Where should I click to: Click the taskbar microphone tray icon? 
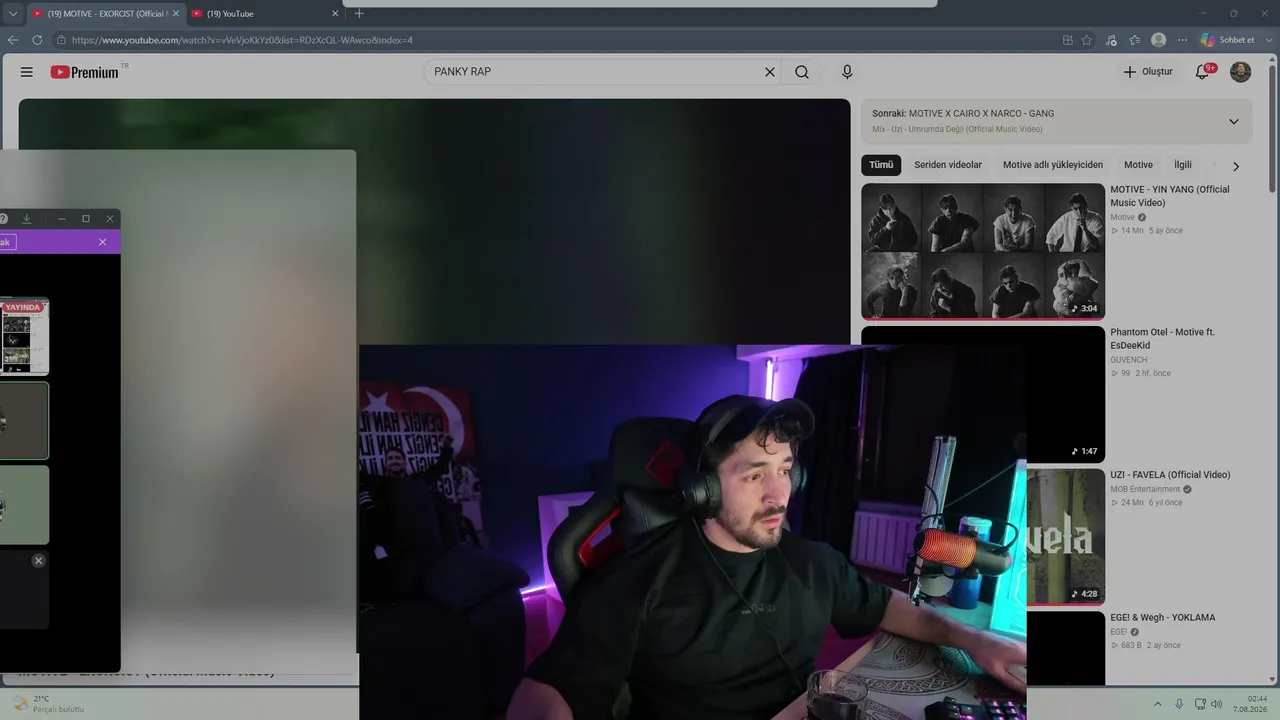click(1179, 704)
